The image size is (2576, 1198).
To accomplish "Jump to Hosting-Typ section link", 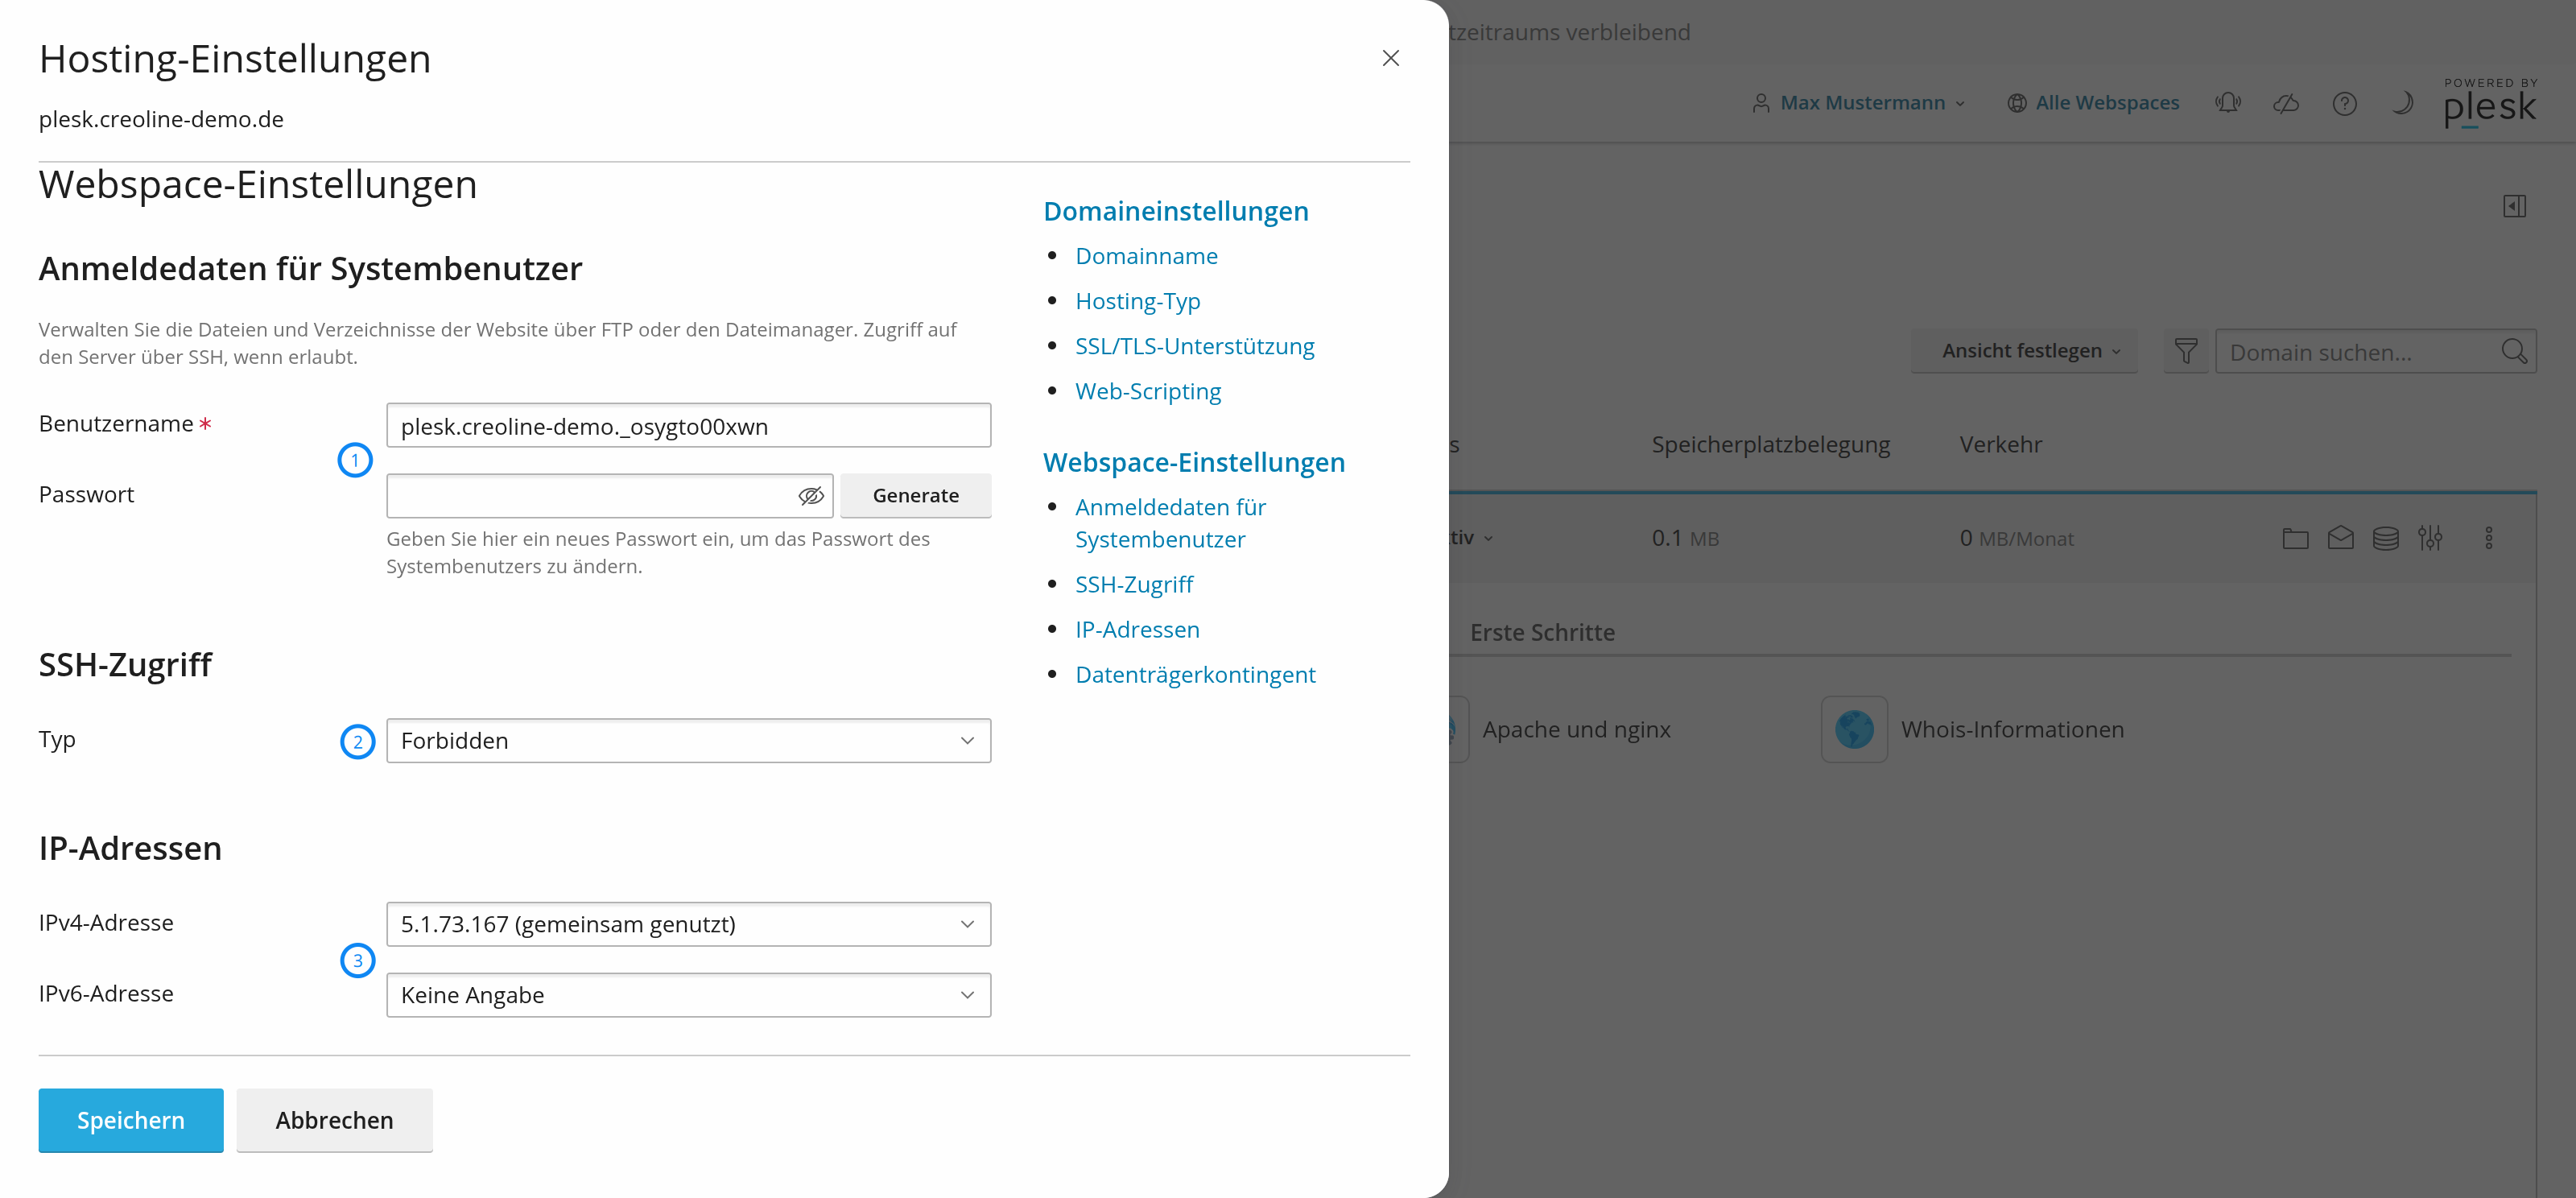I will click(x=1137, y=301).
